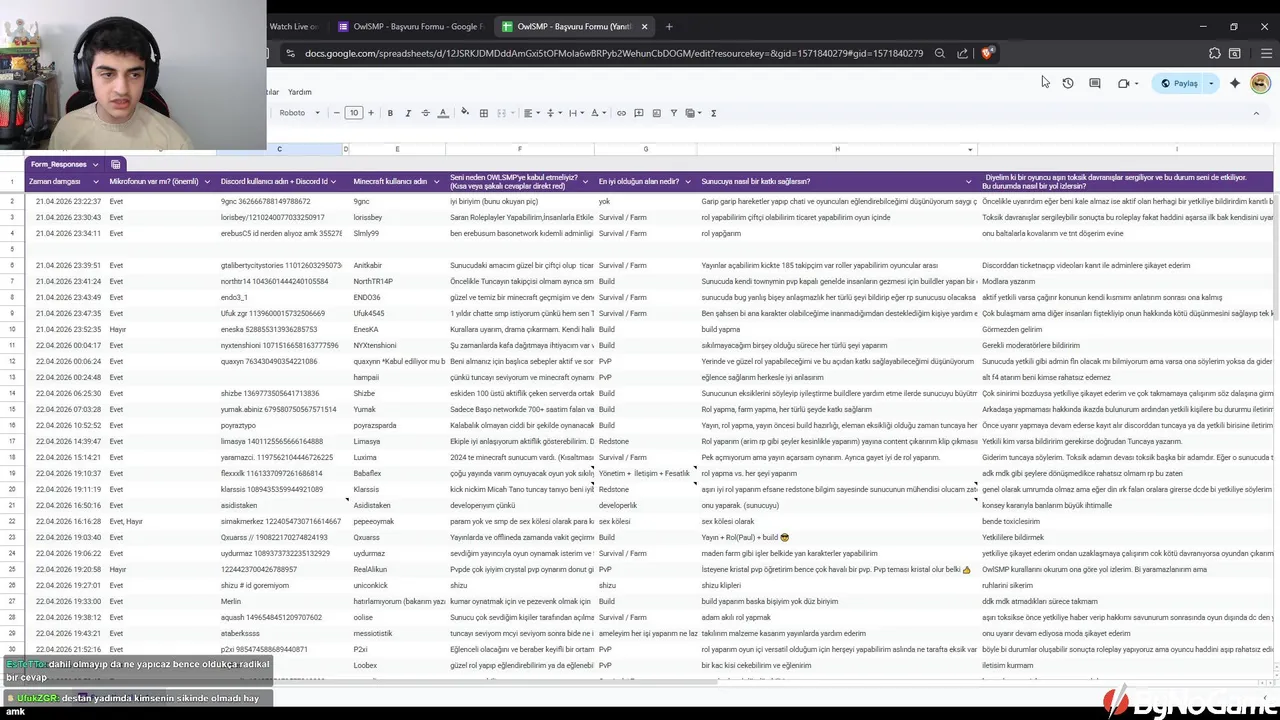Insert a link from toolbar
1280x720 pixels.
[621, 113]
